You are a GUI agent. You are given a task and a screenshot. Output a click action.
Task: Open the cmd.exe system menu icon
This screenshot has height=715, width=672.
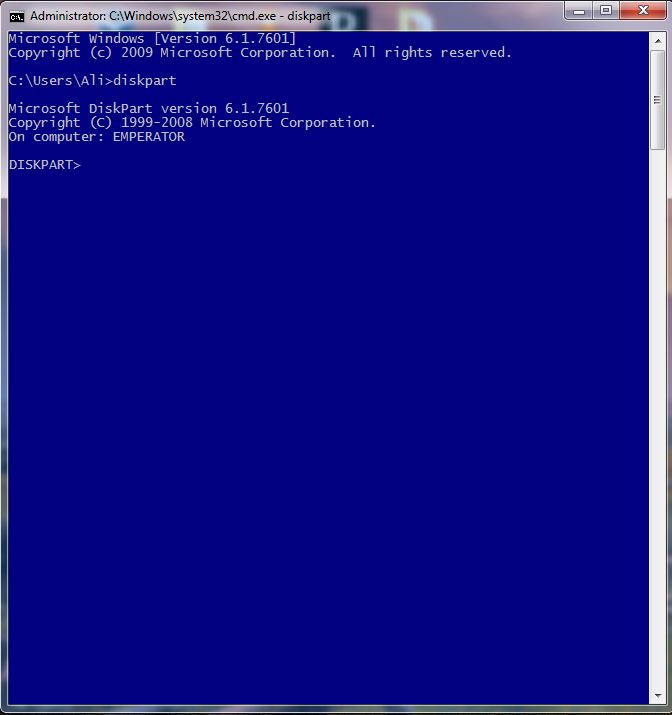click(x=17, y=17)
